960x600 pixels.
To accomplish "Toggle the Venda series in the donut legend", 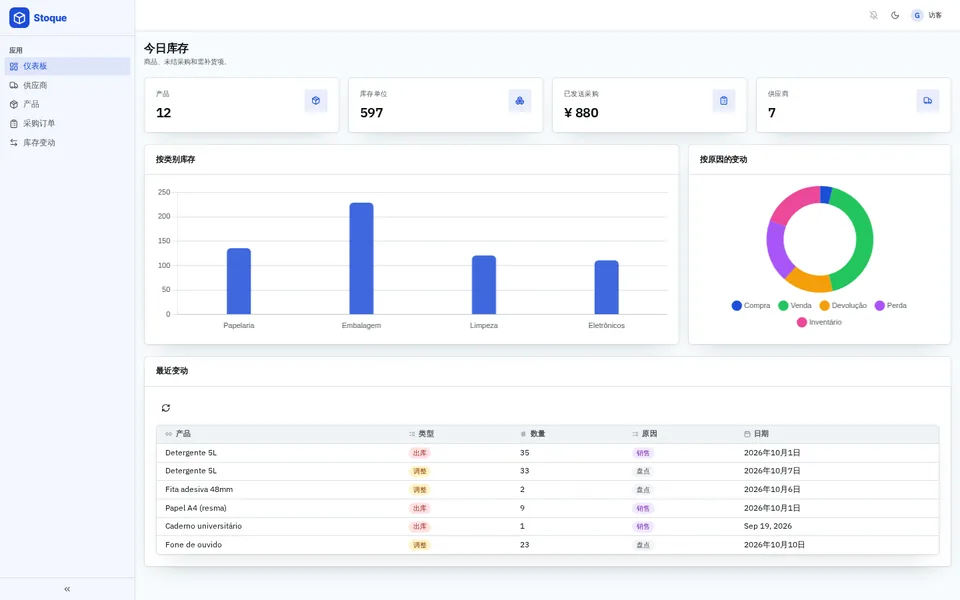I will click(x=795, y=306).
